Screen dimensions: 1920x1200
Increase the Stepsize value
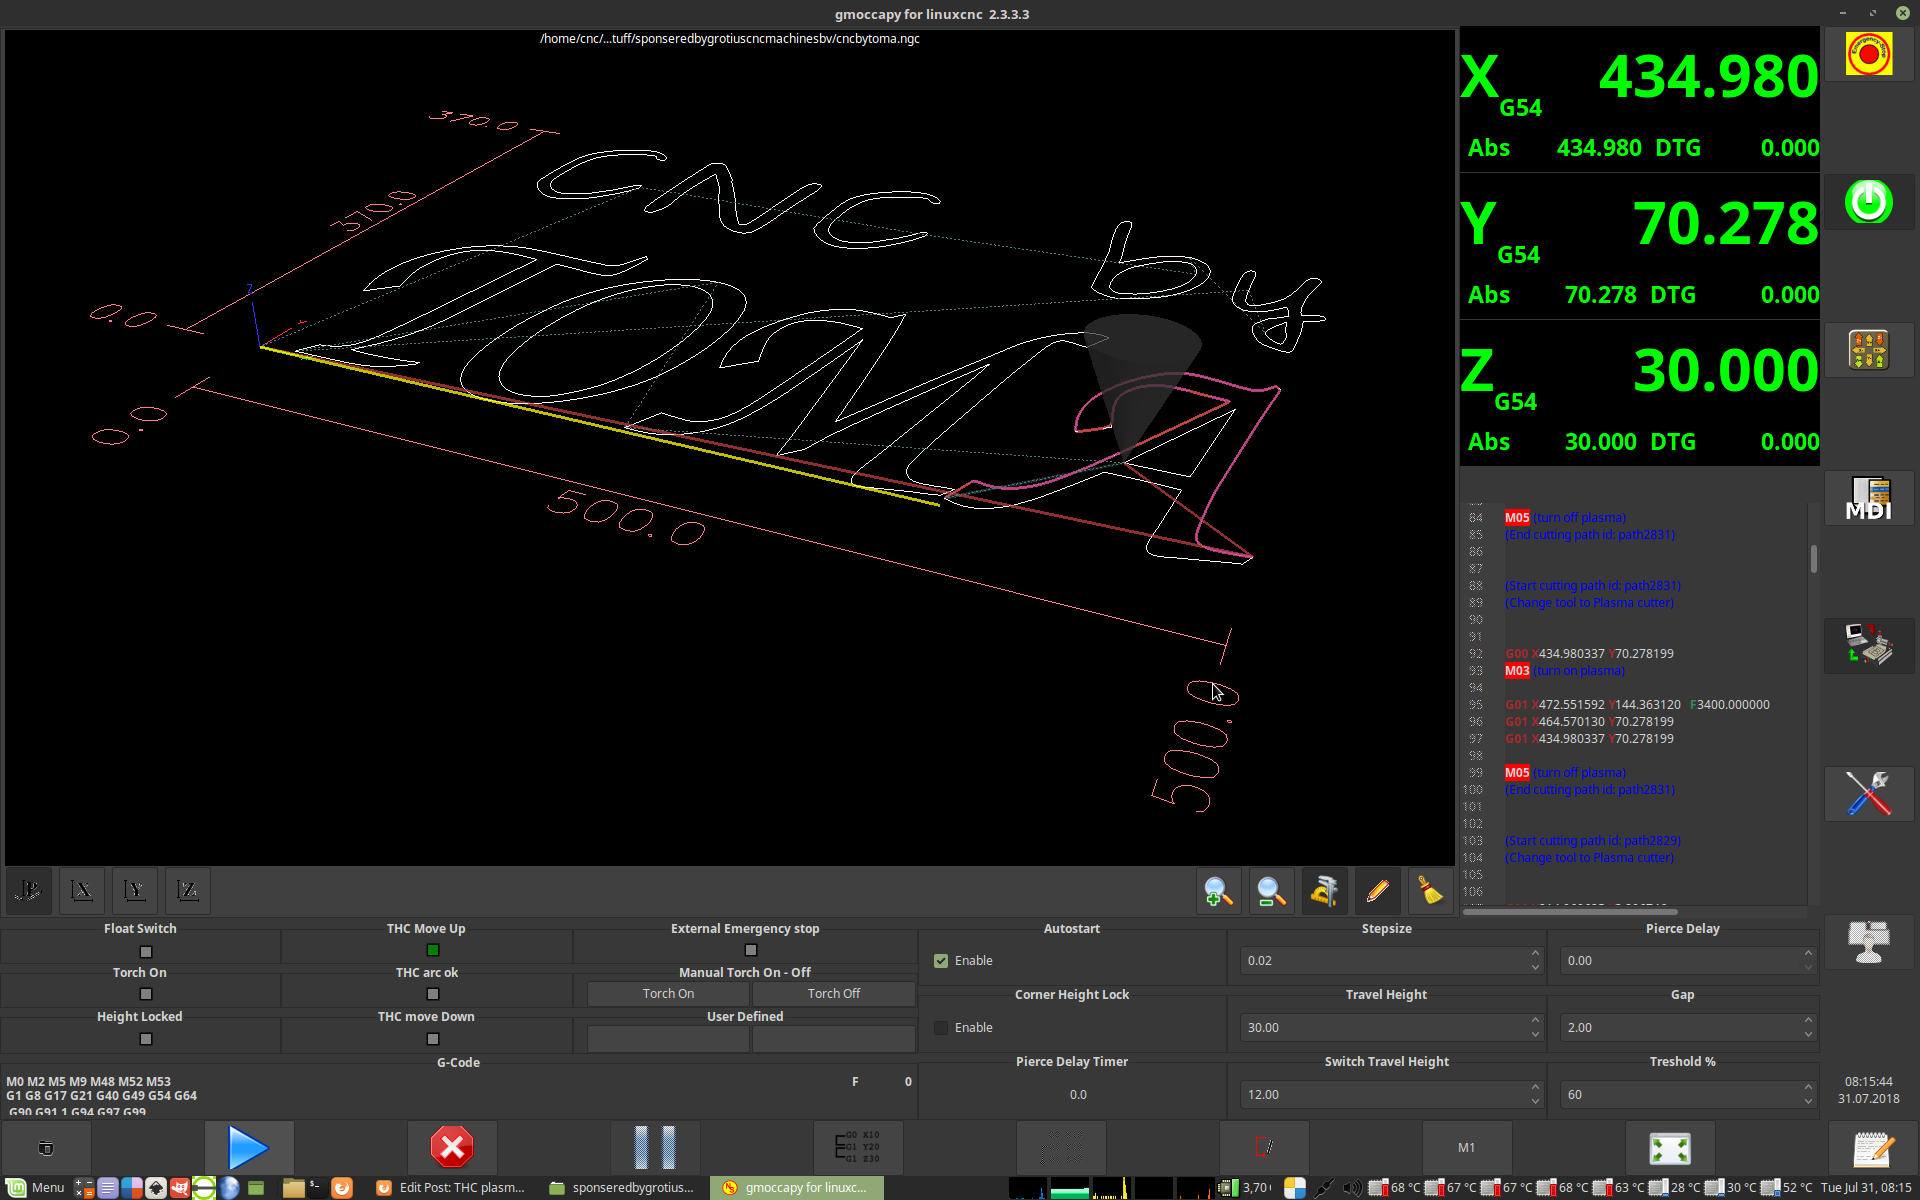click(1535, 953)
